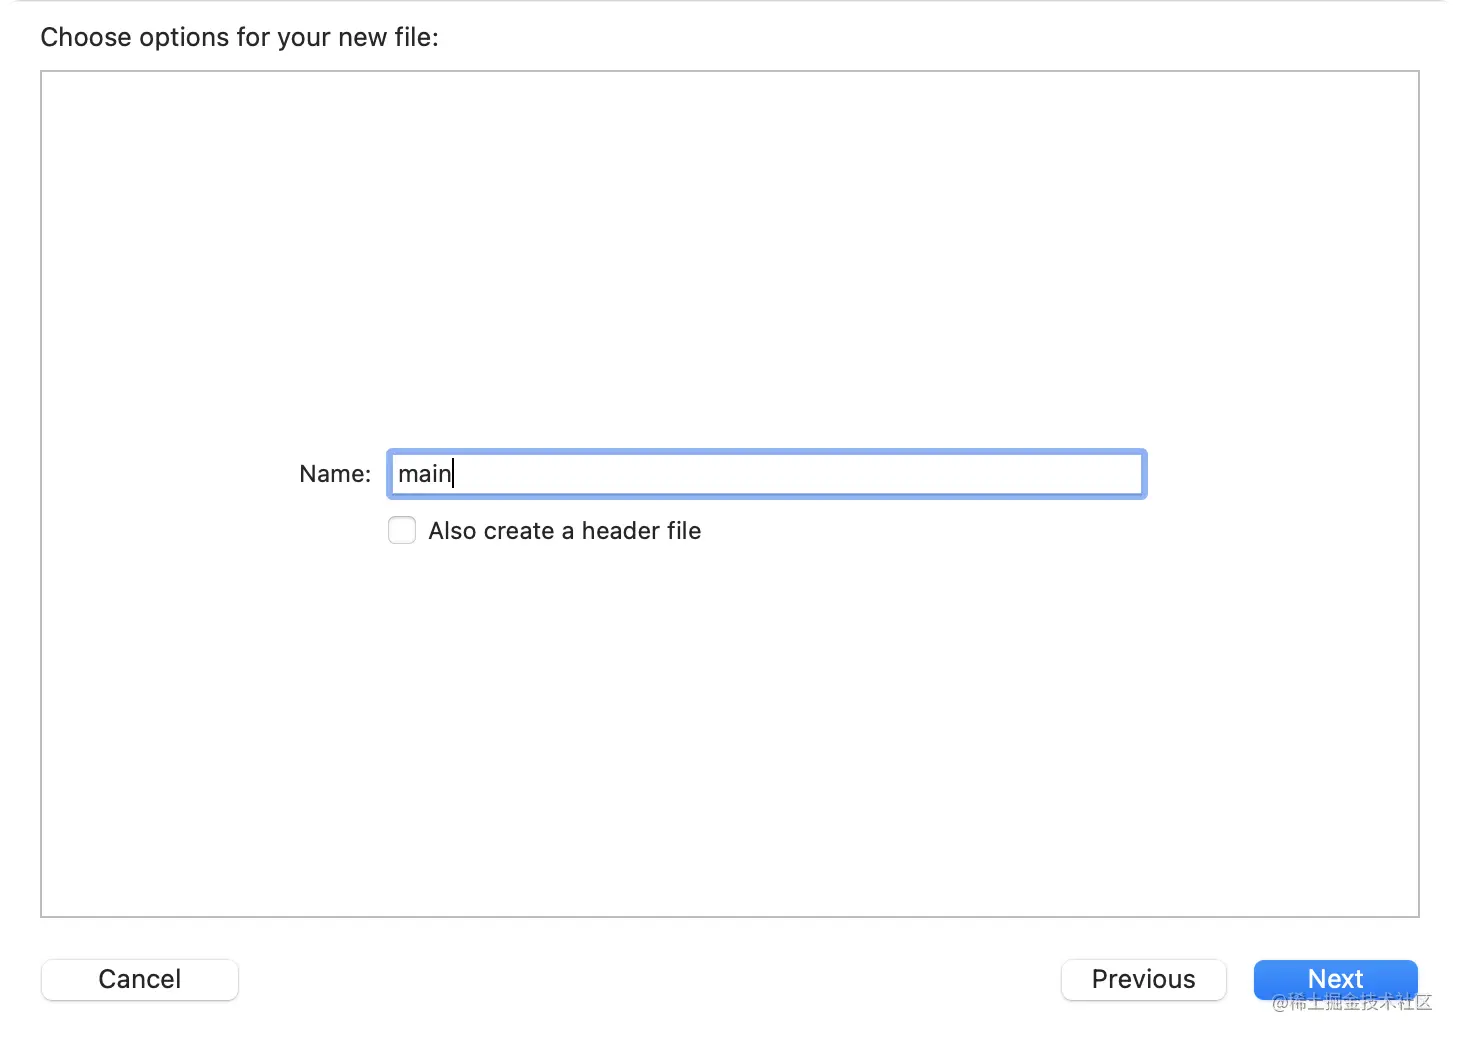Screen dimensions: 1460x1040
Task: Go back with the Previous button
Action: (1143, 979)
